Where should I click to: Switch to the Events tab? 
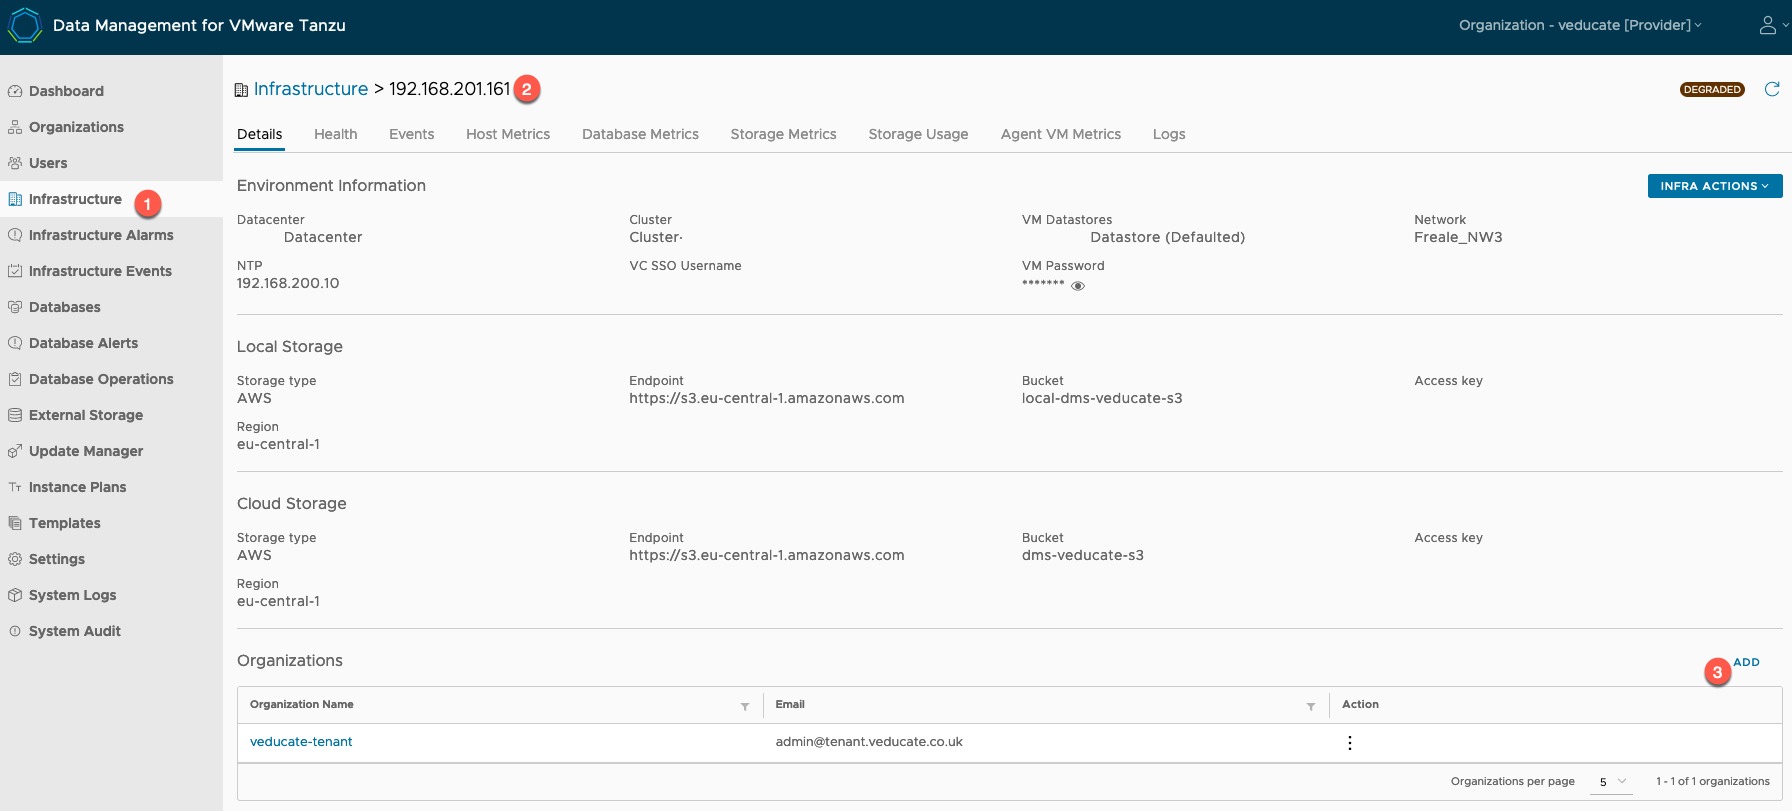(x=412, y=134)
